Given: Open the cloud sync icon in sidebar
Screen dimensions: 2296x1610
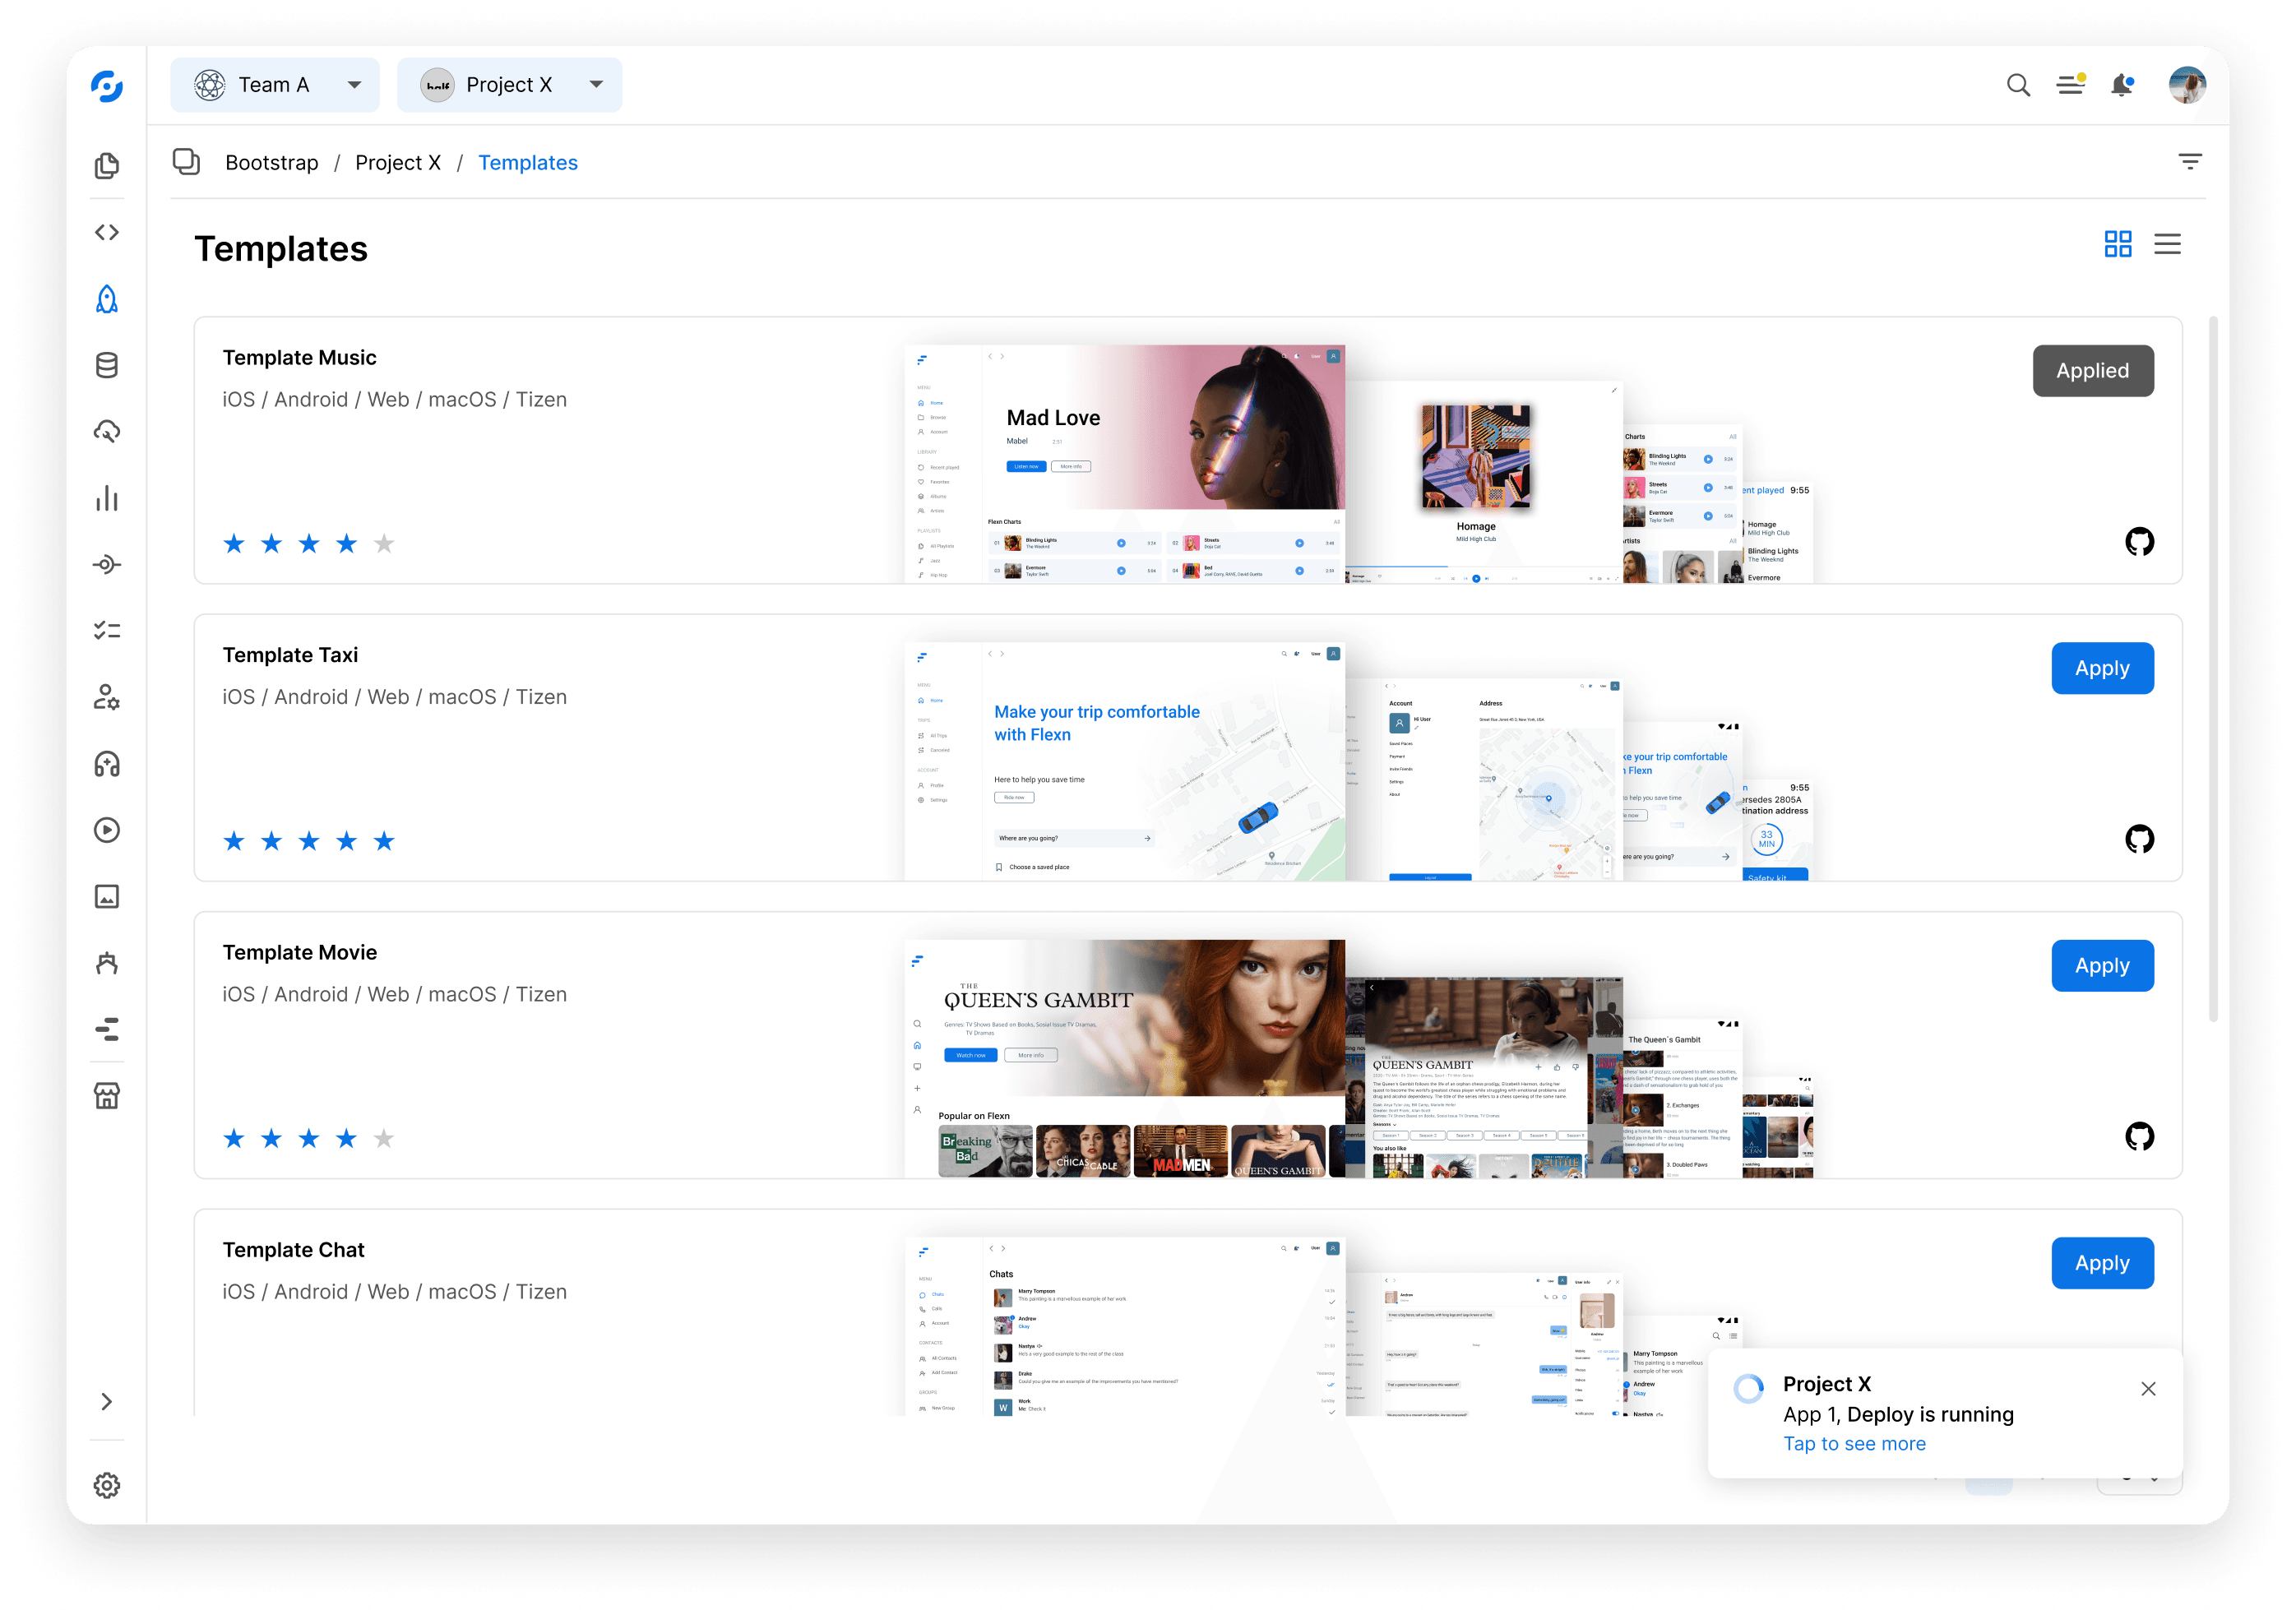Looking at the screenshot, I should tap(107, 431).
